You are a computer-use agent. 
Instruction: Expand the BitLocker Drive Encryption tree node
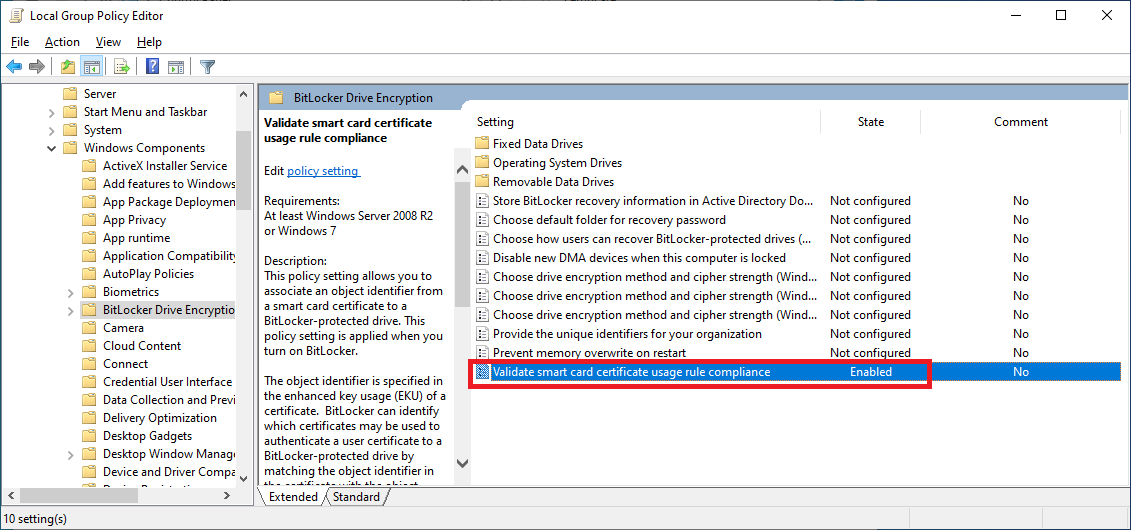tap(70, 311)
